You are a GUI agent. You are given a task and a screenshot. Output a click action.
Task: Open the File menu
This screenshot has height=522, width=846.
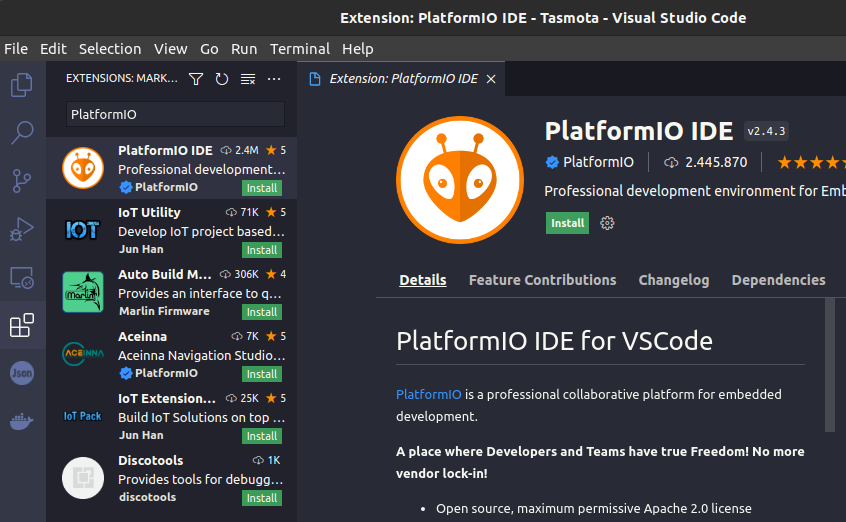(16, 49)
